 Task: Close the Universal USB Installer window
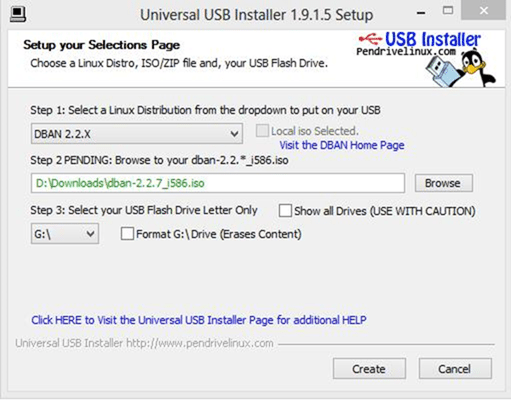click(x=483, y=10)
